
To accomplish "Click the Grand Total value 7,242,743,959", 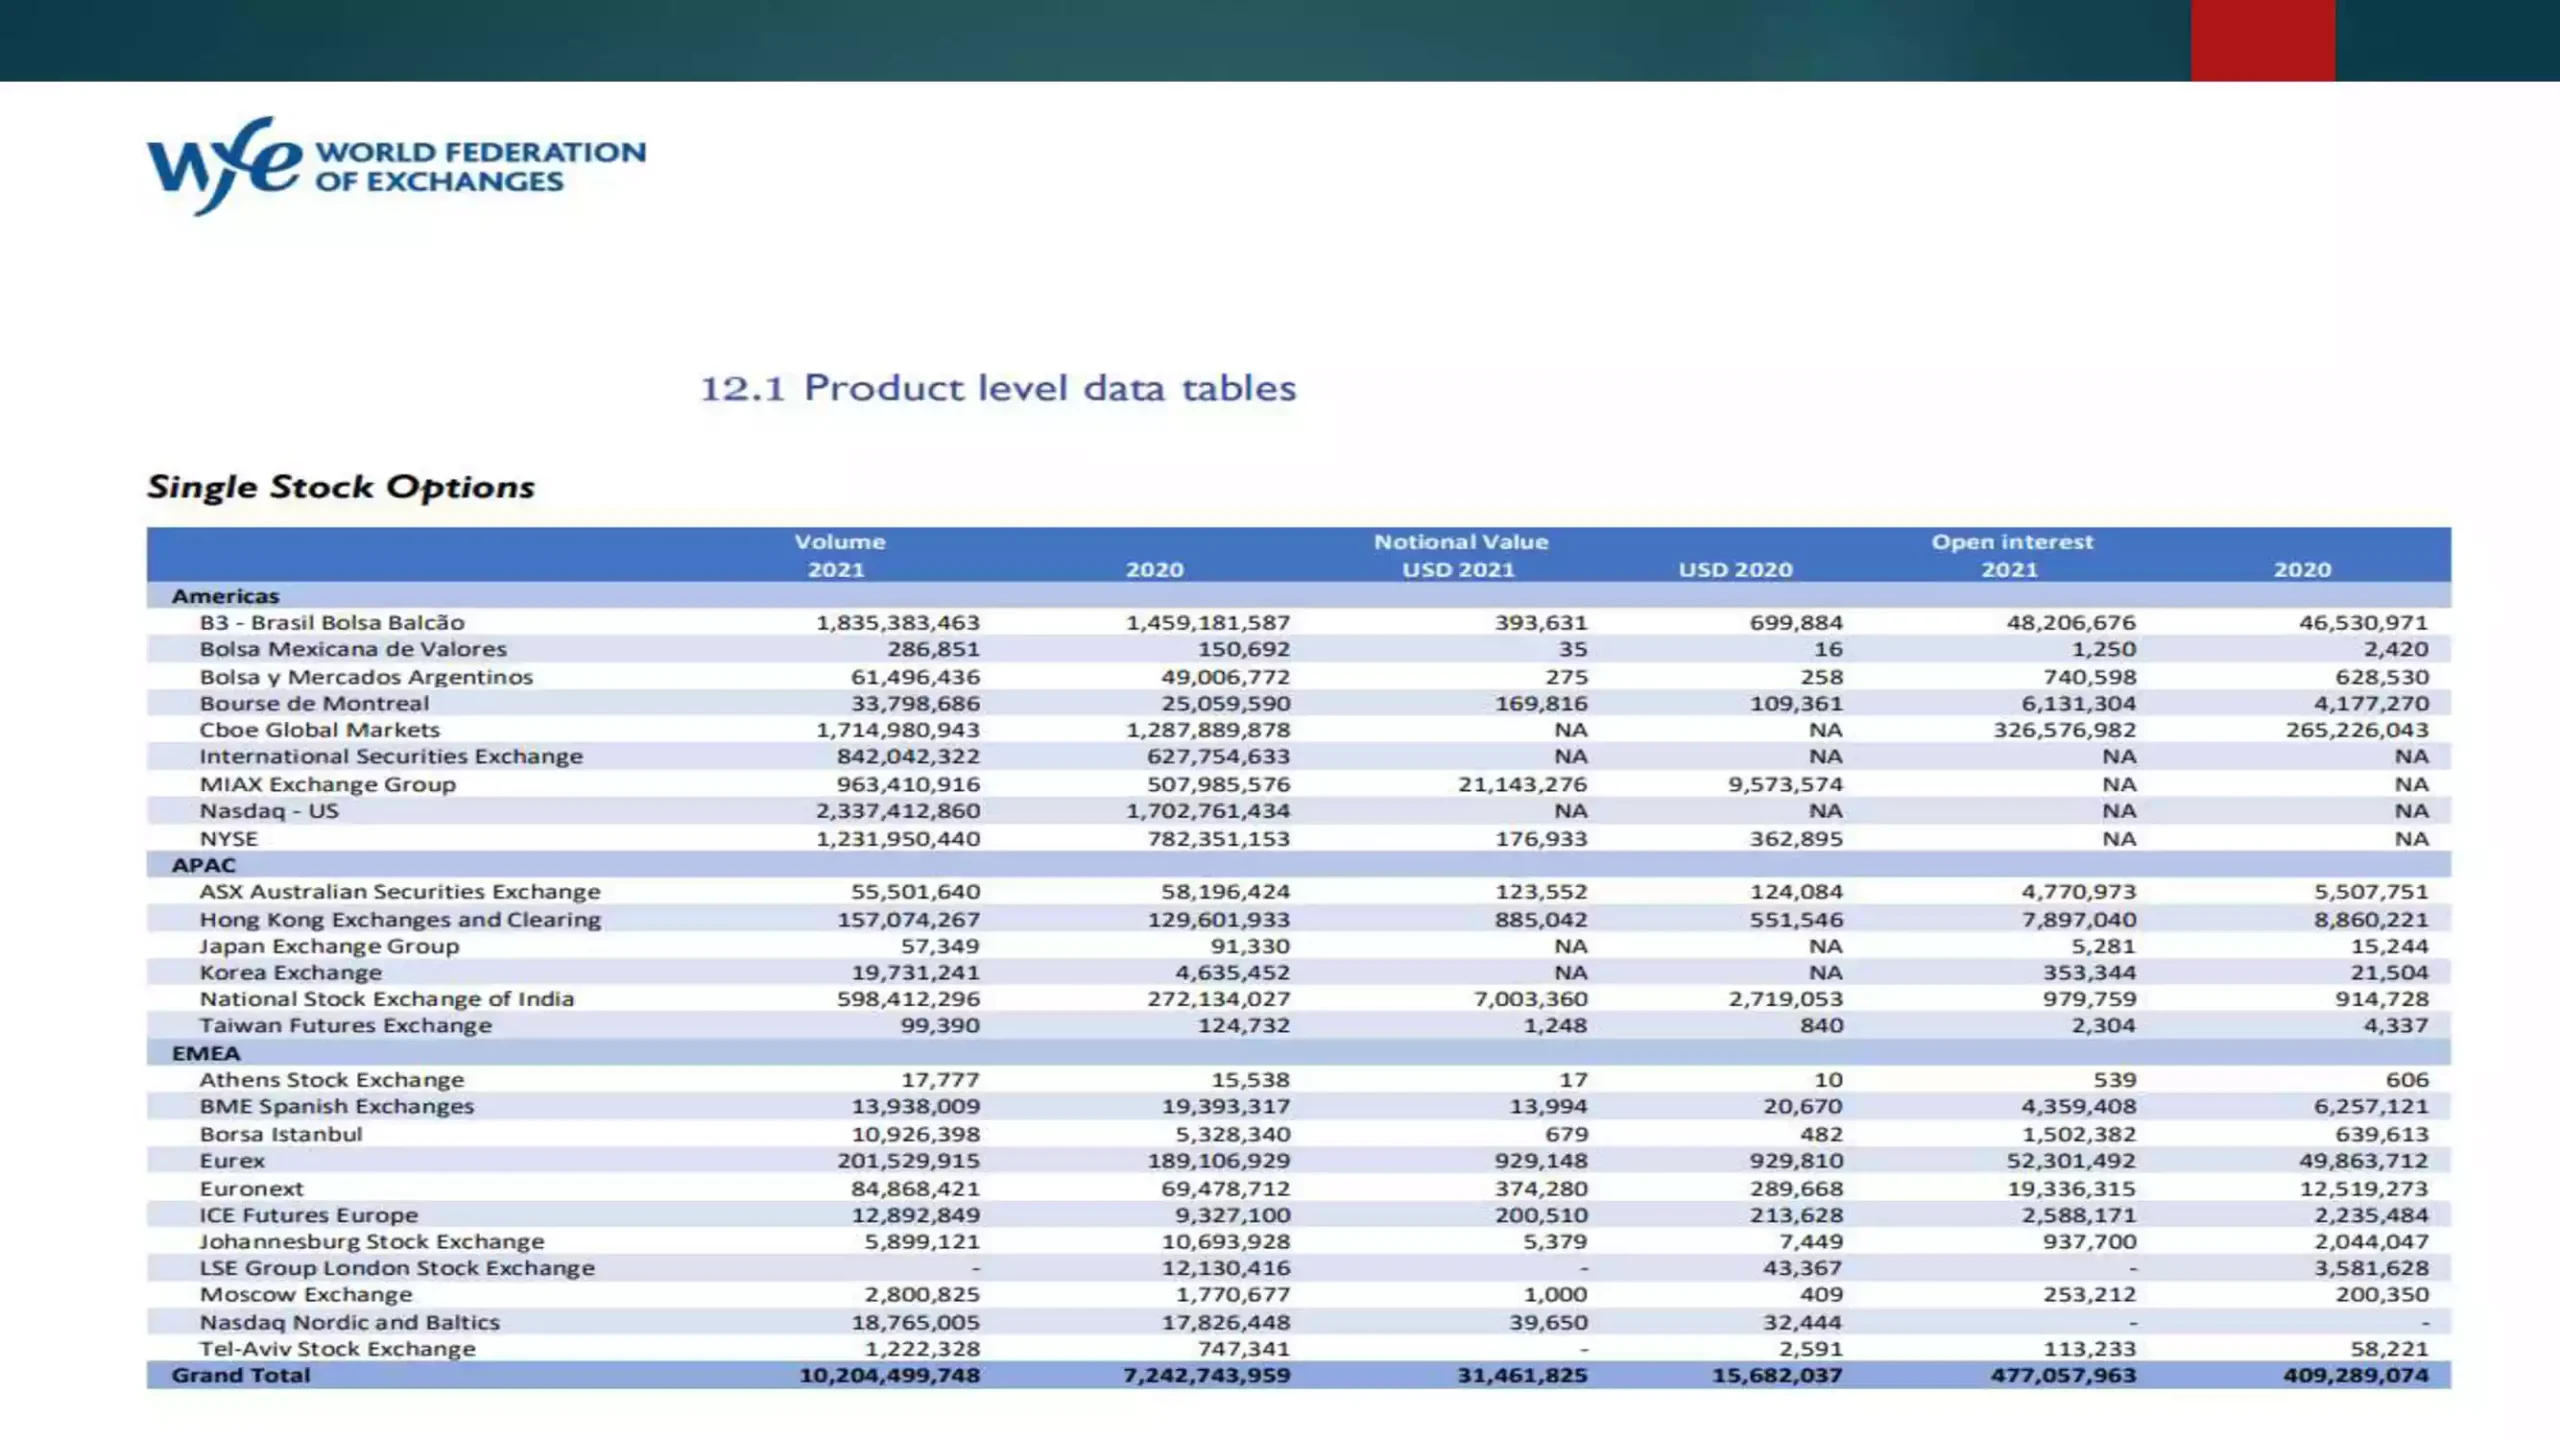I will 1207,1376.
